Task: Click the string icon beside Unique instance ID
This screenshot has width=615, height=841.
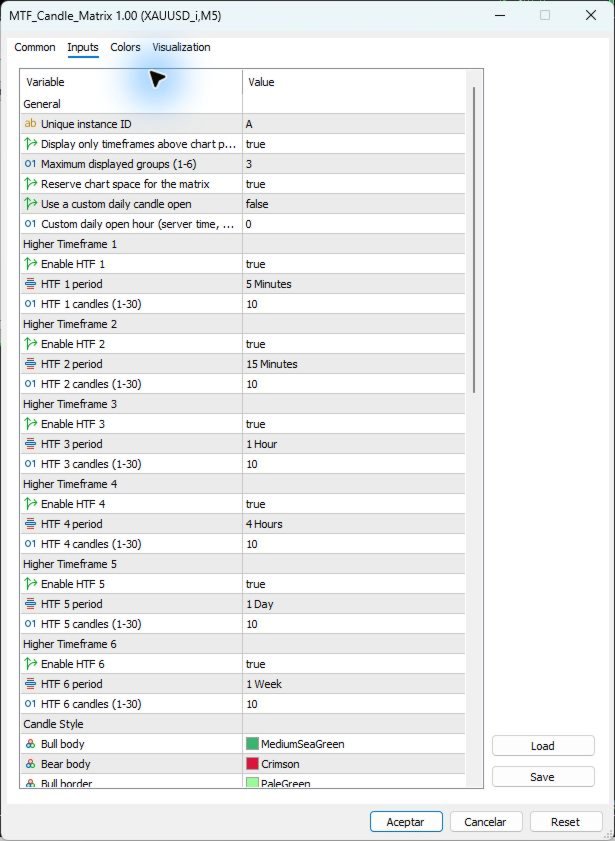Action: 31,124
